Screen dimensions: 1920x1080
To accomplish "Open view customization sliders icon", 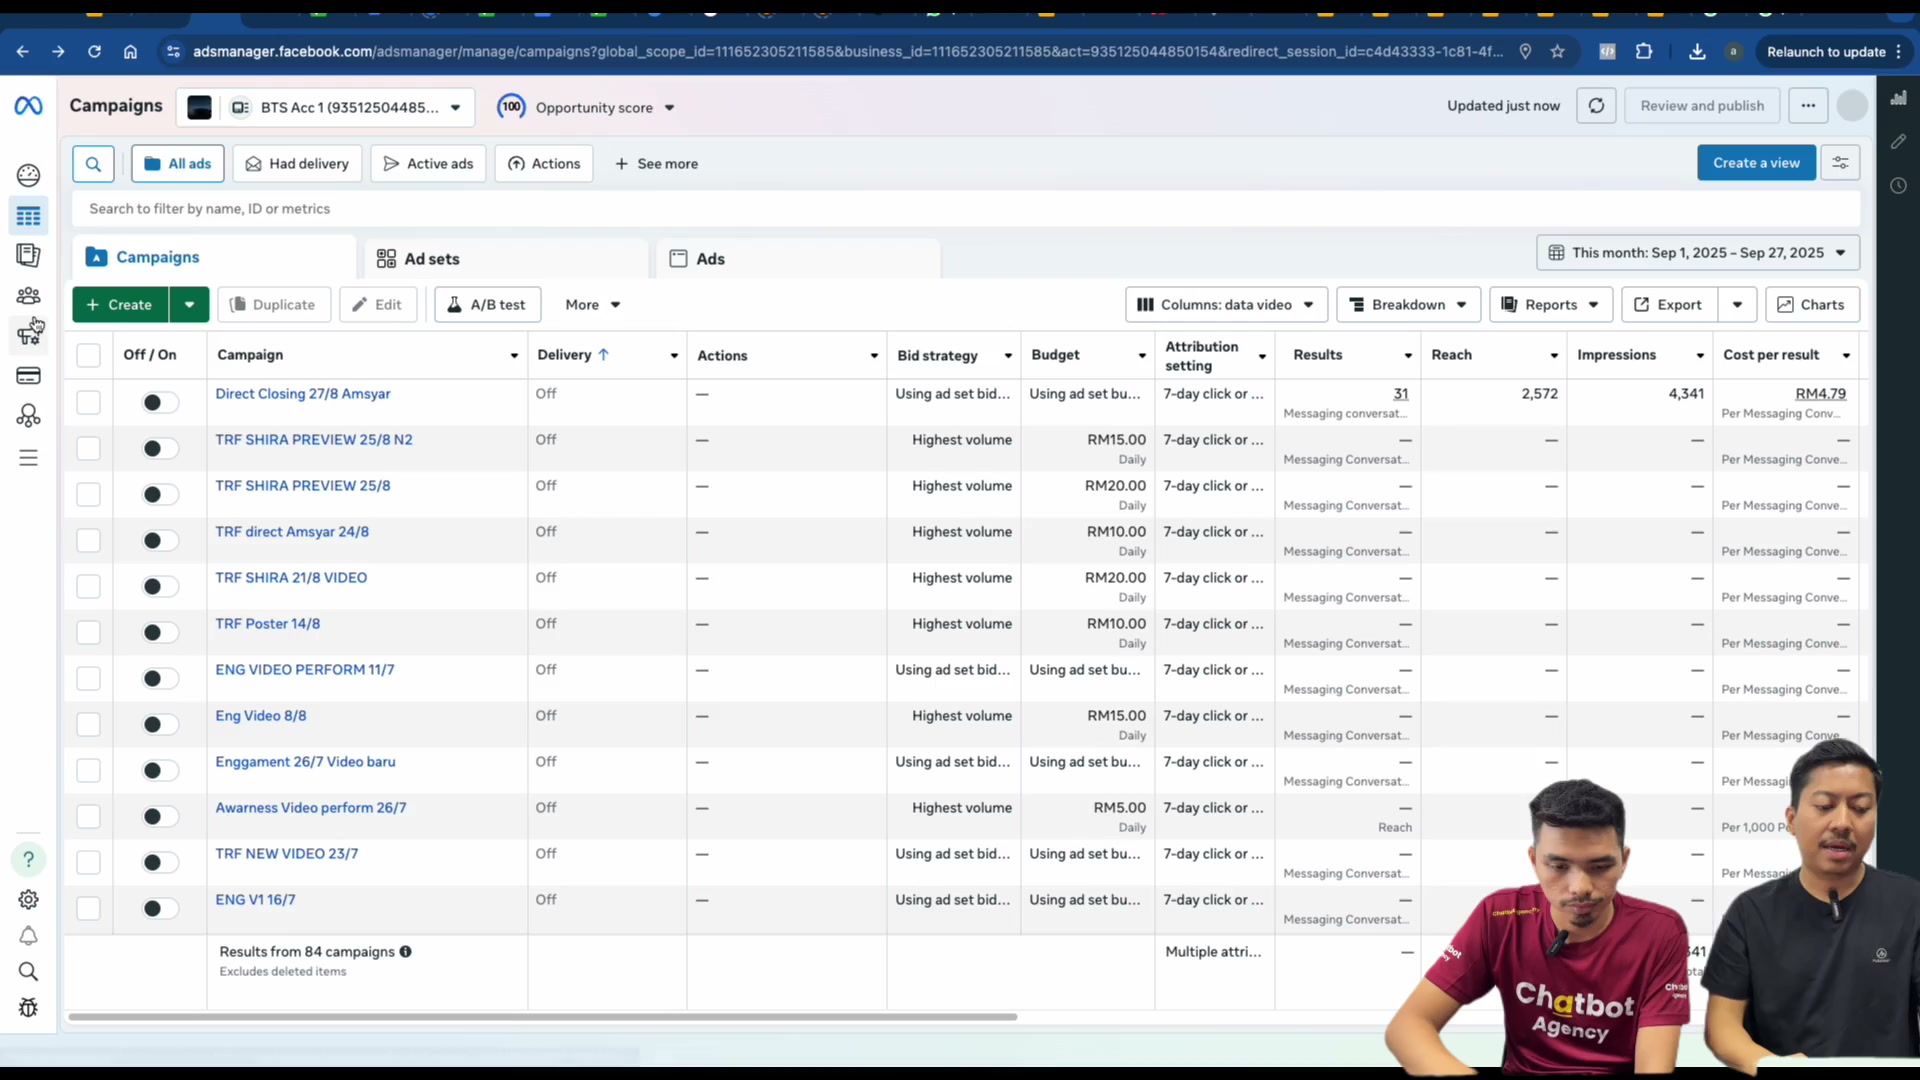I will [1840, 163].
